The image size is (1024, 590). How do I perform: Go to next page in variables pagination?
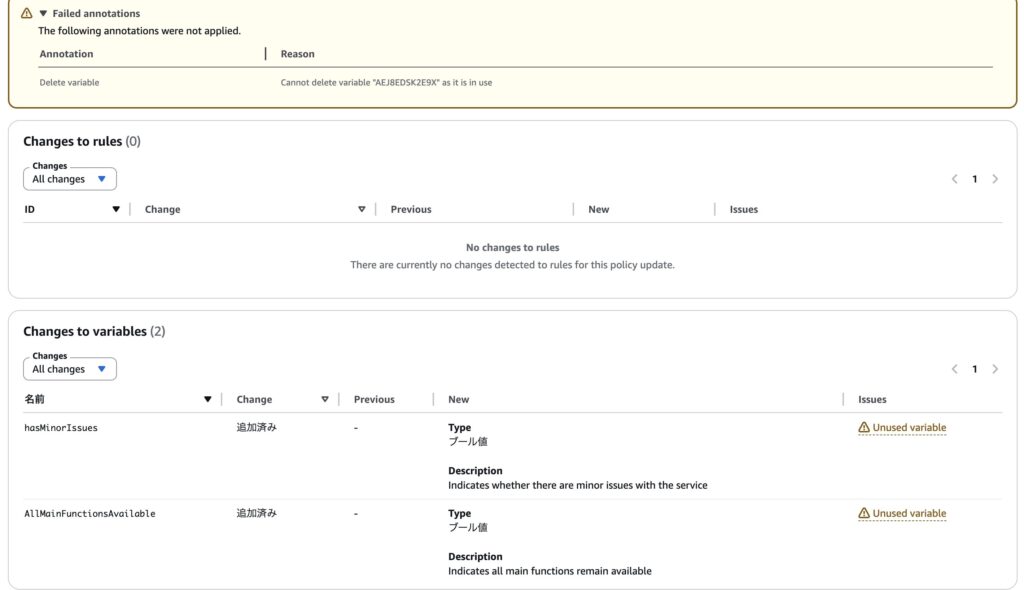point(995,369)
